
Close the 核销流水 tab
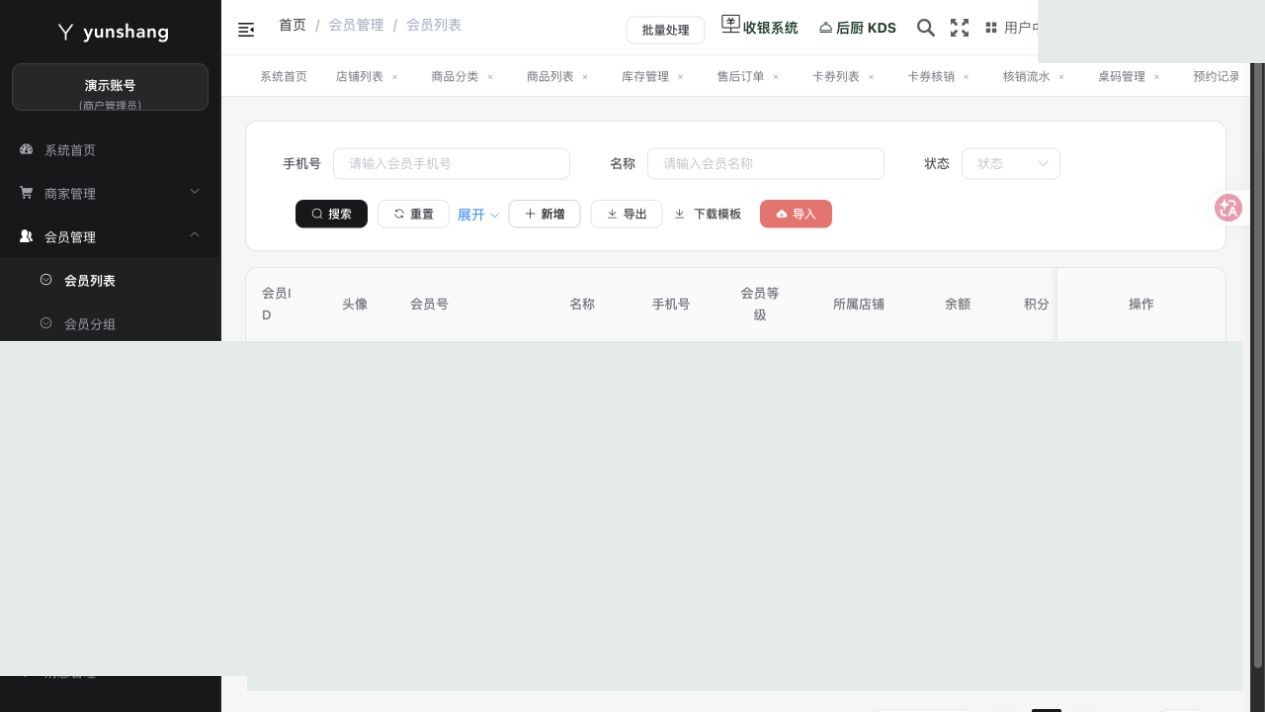coord(1061,77)
